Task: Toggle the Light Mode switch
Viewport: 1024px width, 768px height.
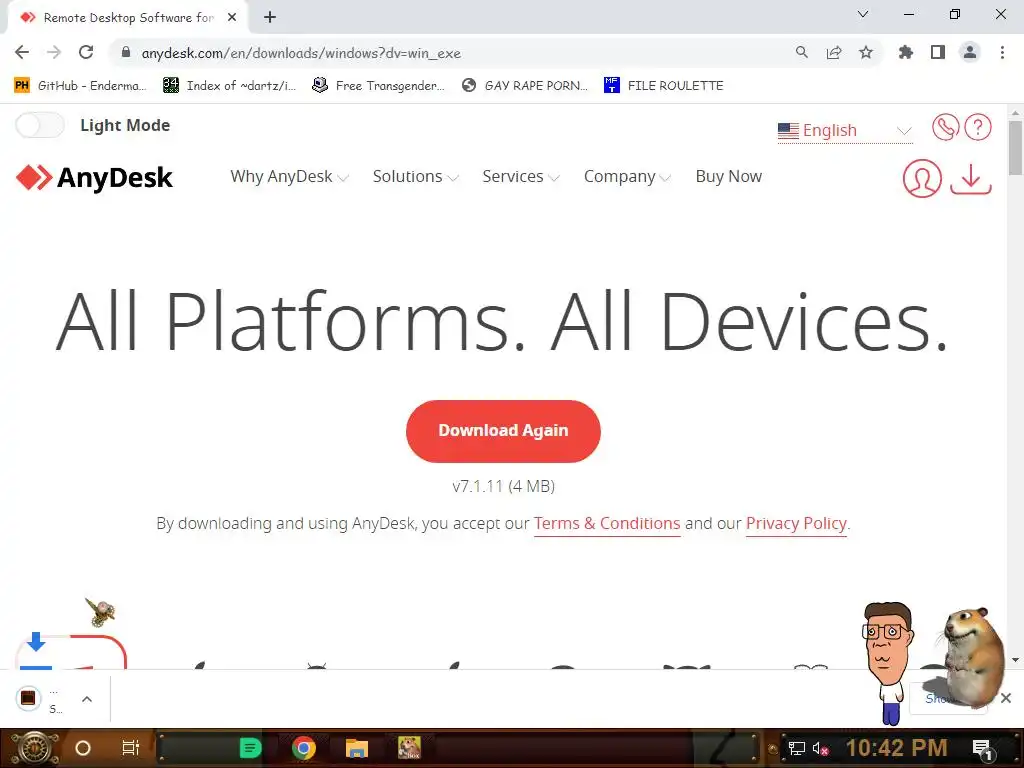Action: (40, 125)
